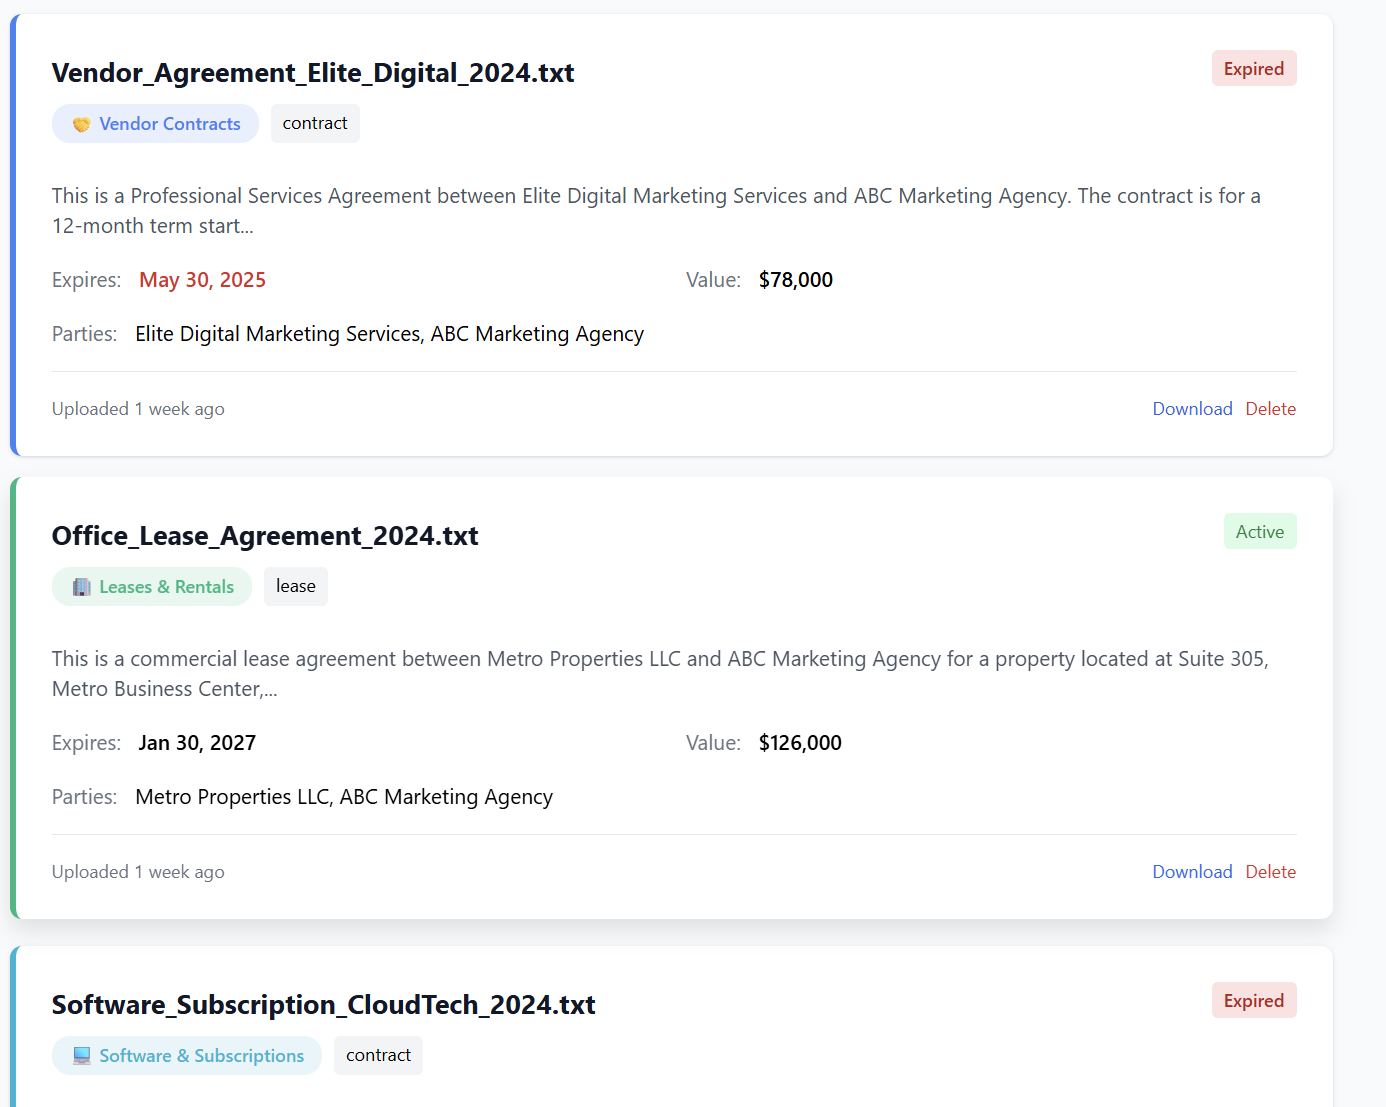Delete the Vendor Agreement Elite Digital document
This screenshot has width=1386, height=1107.
[x=1270, y=409]
